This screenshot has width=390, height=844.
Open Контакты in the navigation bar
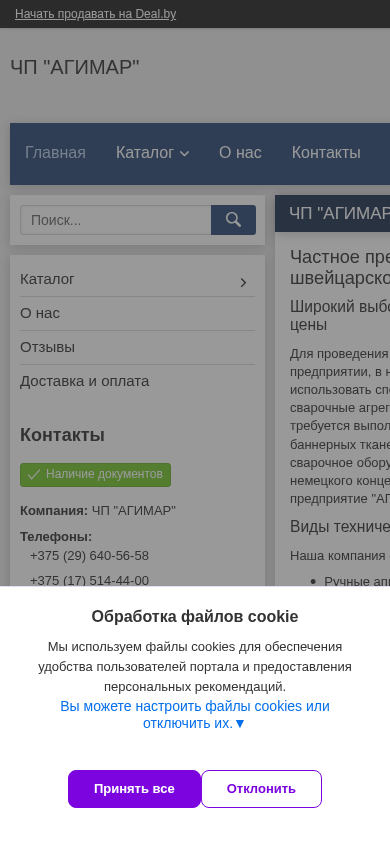326,153
